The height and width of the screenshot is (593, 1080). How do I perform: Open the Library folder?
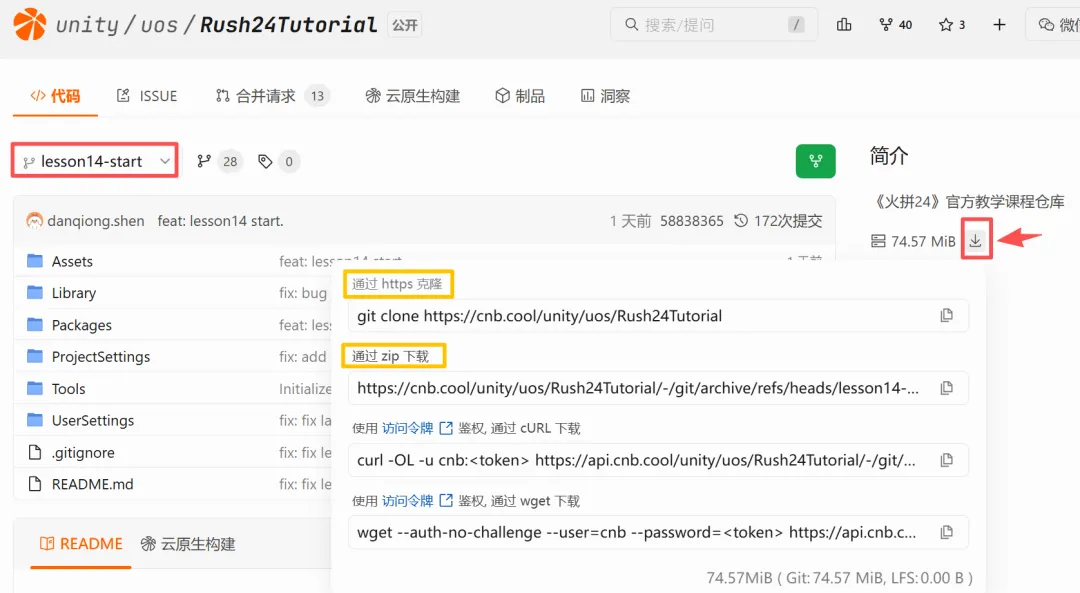point(74,293)
